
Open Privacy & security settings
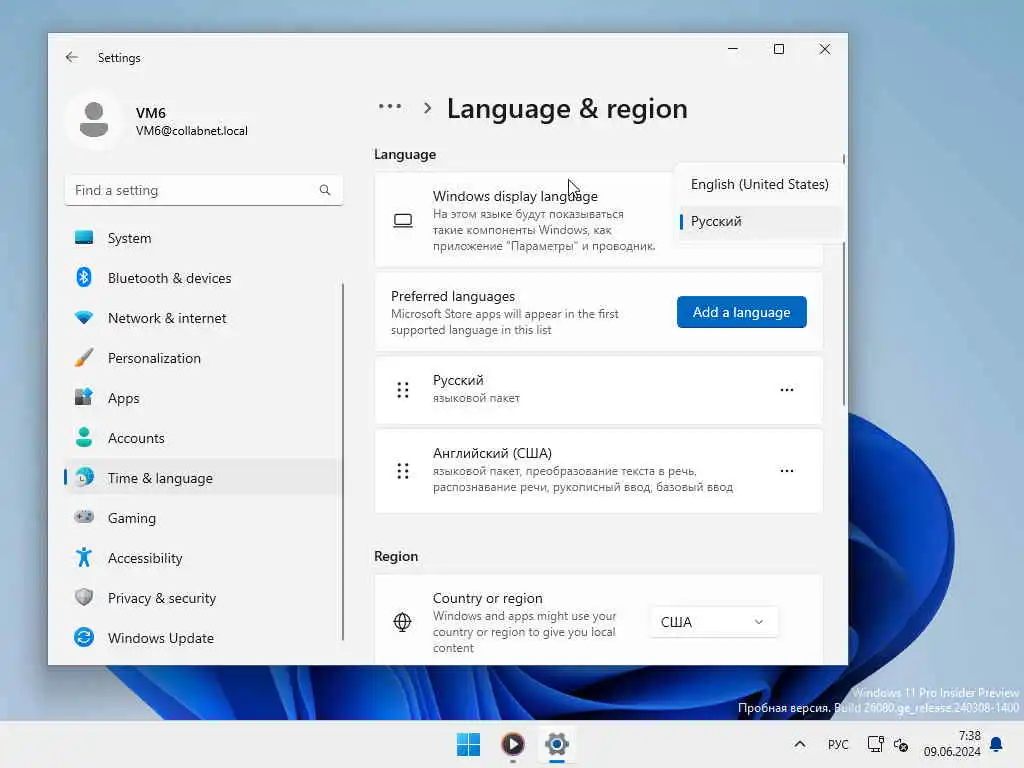pos(204,598)
